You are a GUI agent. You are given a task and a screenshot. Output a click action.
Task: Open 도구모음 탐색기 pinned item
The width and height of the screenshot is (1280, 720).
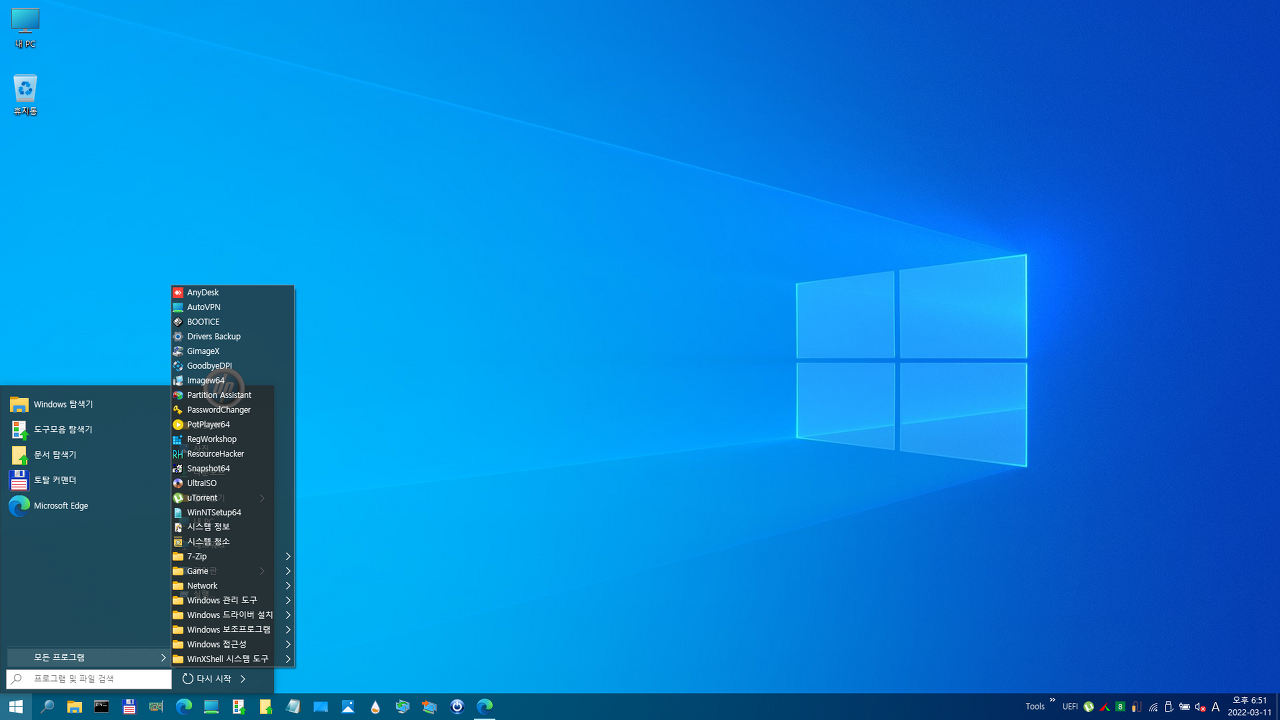87,429
